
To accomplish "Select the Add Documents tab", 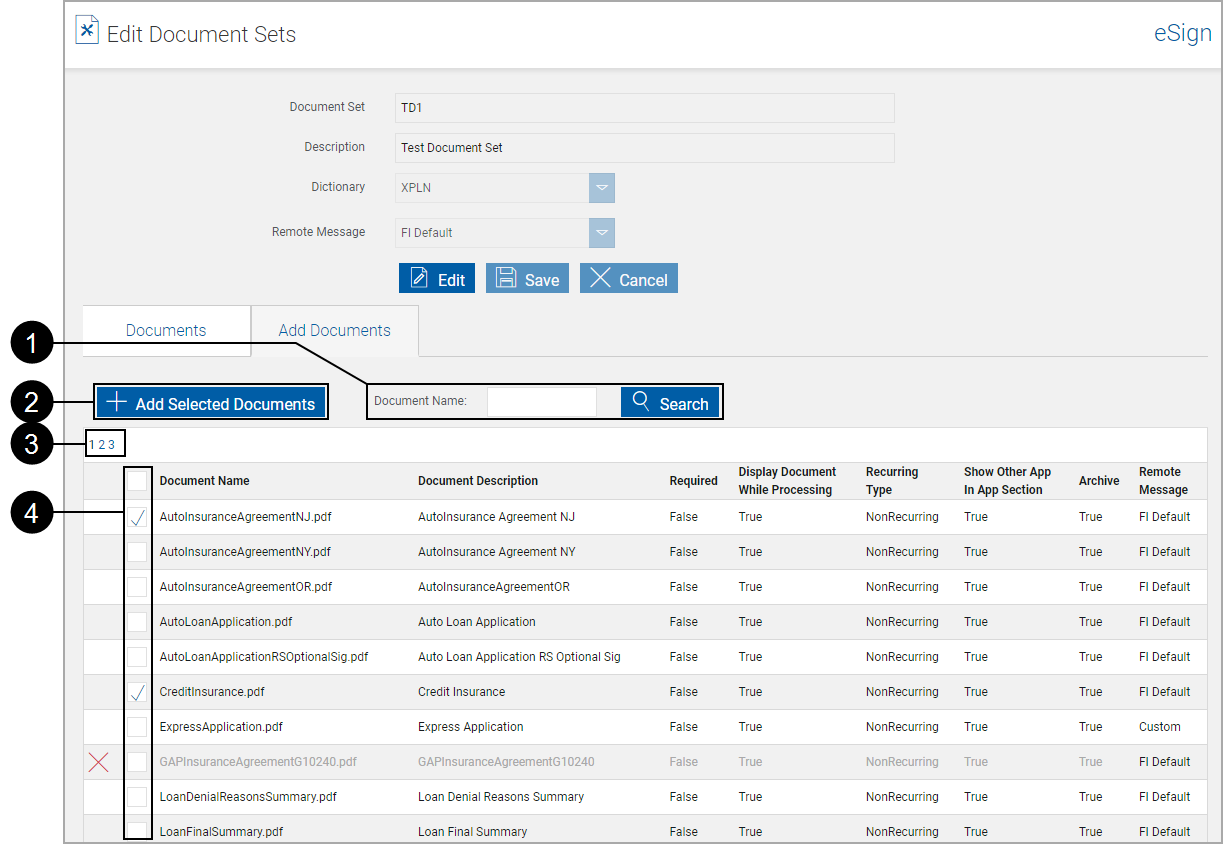I will coord(334,329).
